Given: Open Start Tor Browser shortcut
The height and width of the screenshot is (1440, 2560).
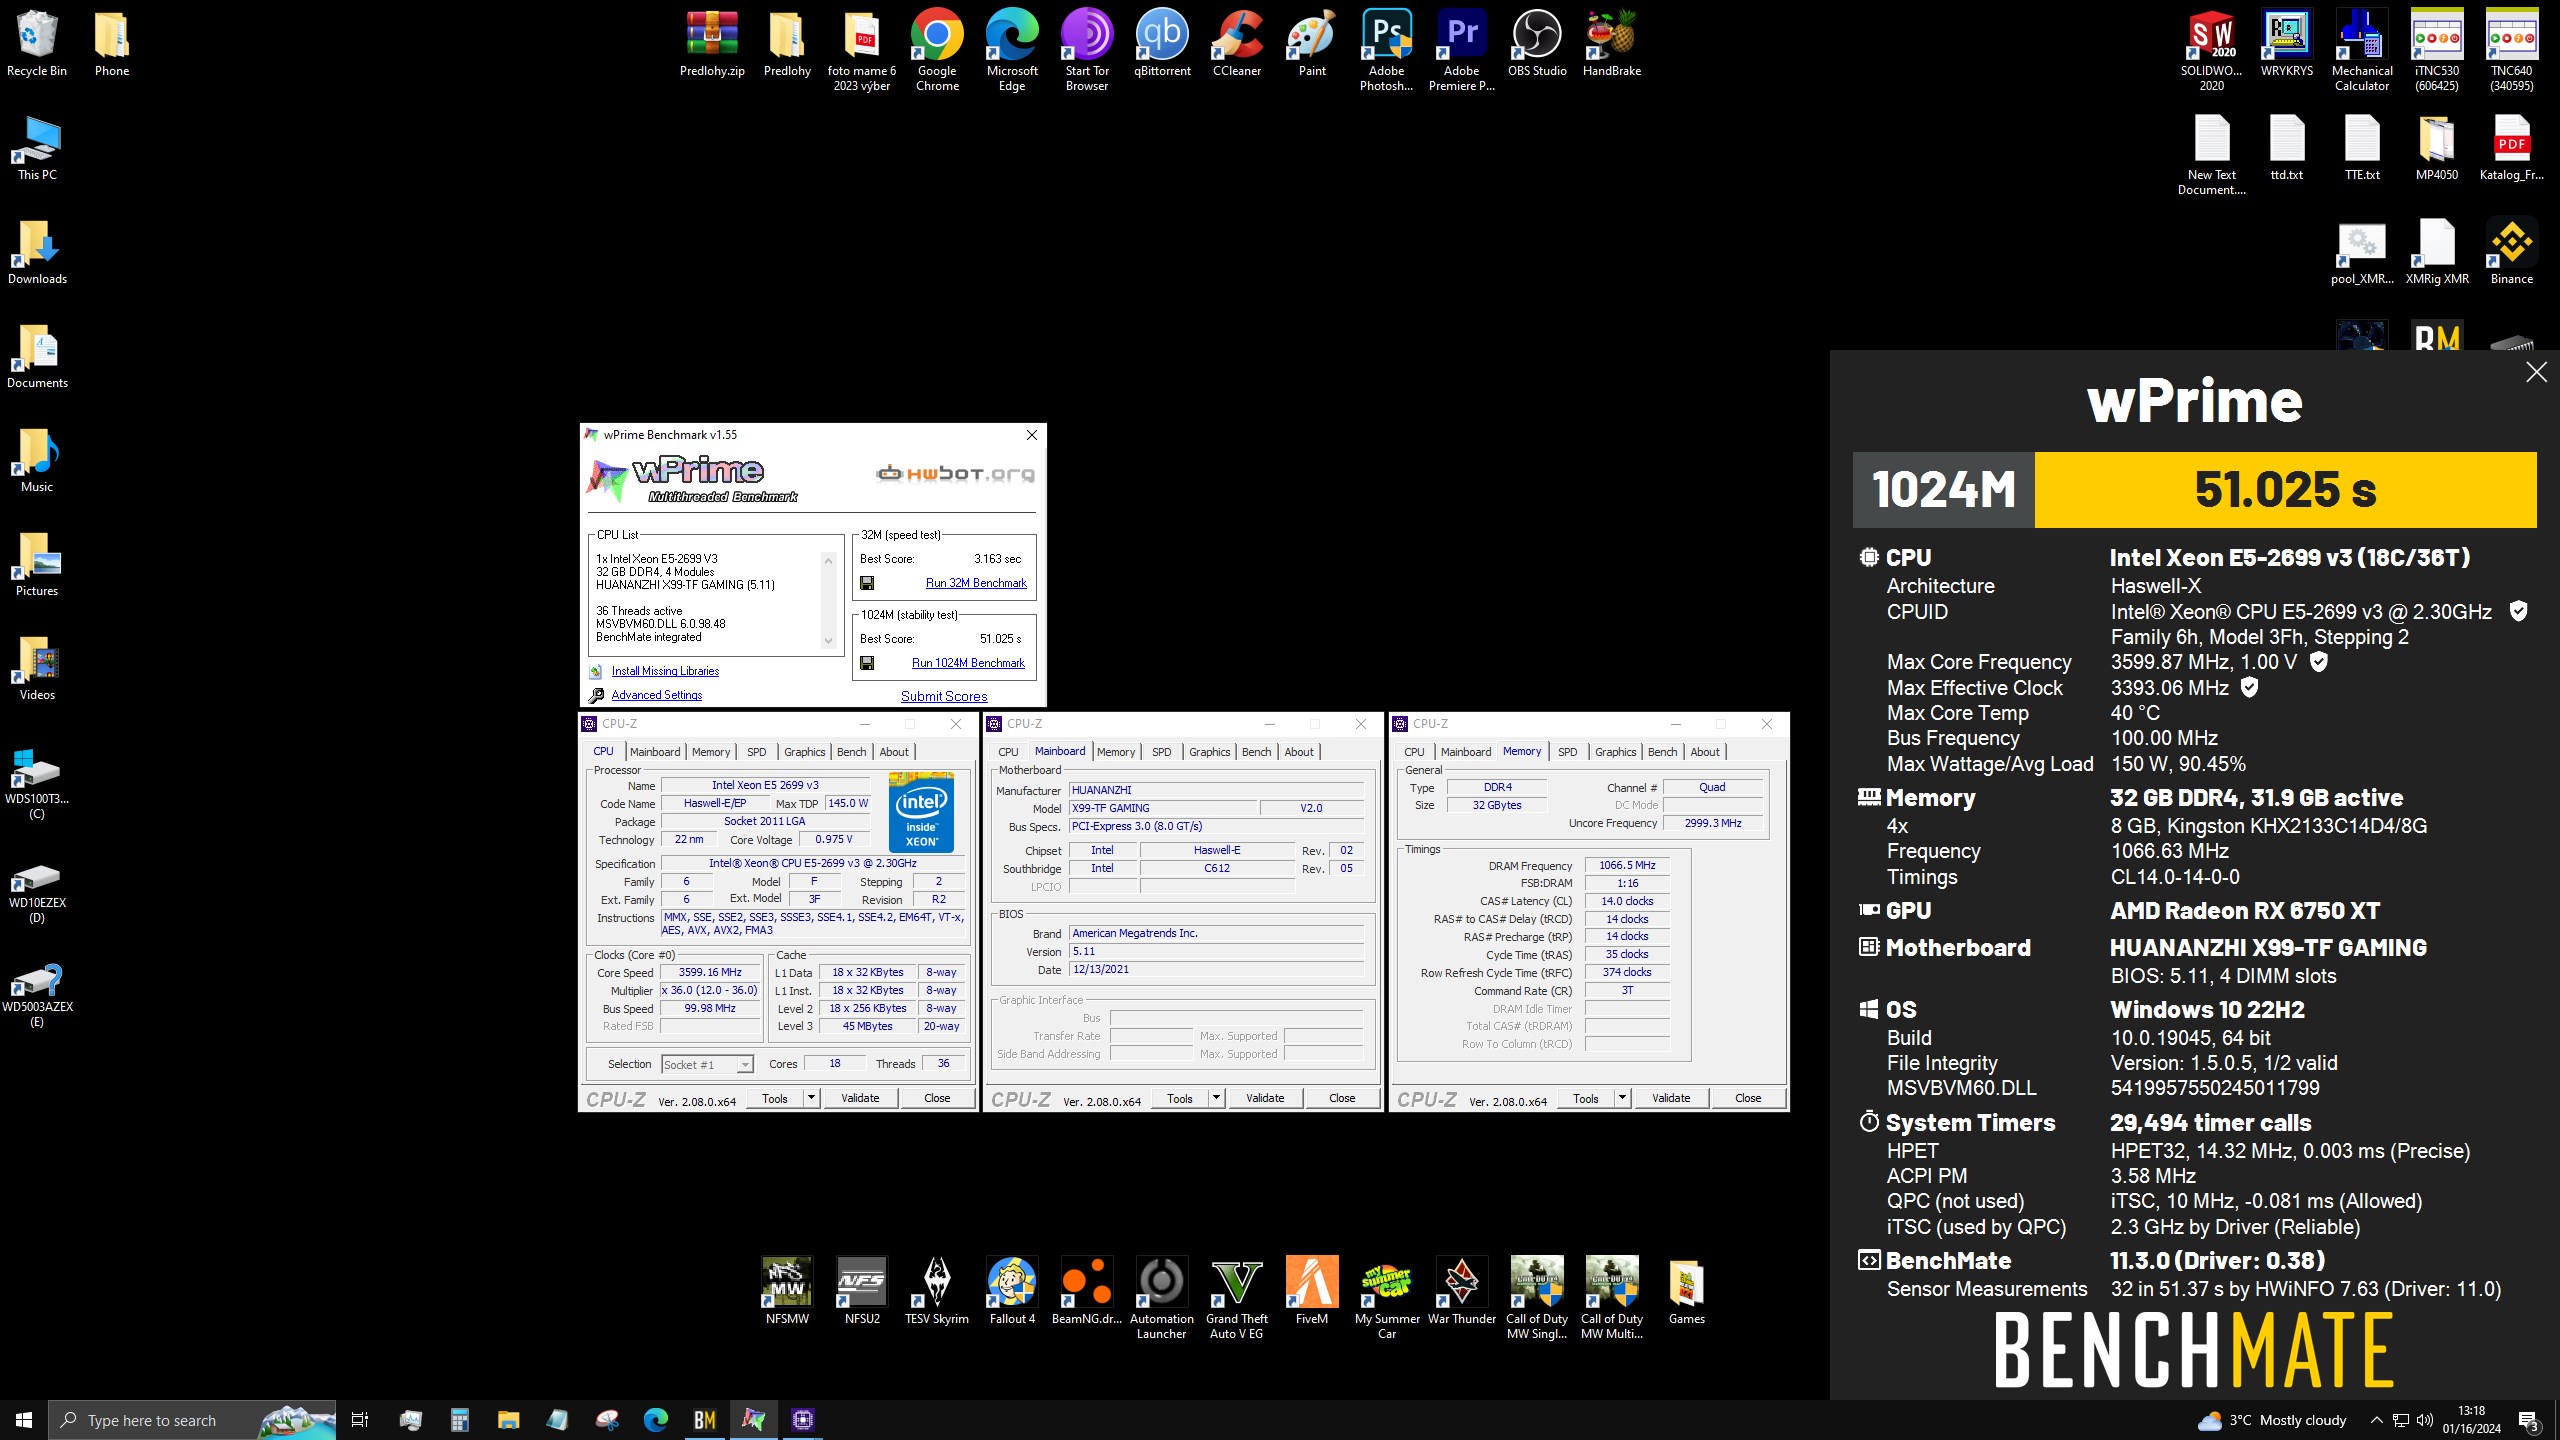Looking at the screenshot, I should (1087, 50).
